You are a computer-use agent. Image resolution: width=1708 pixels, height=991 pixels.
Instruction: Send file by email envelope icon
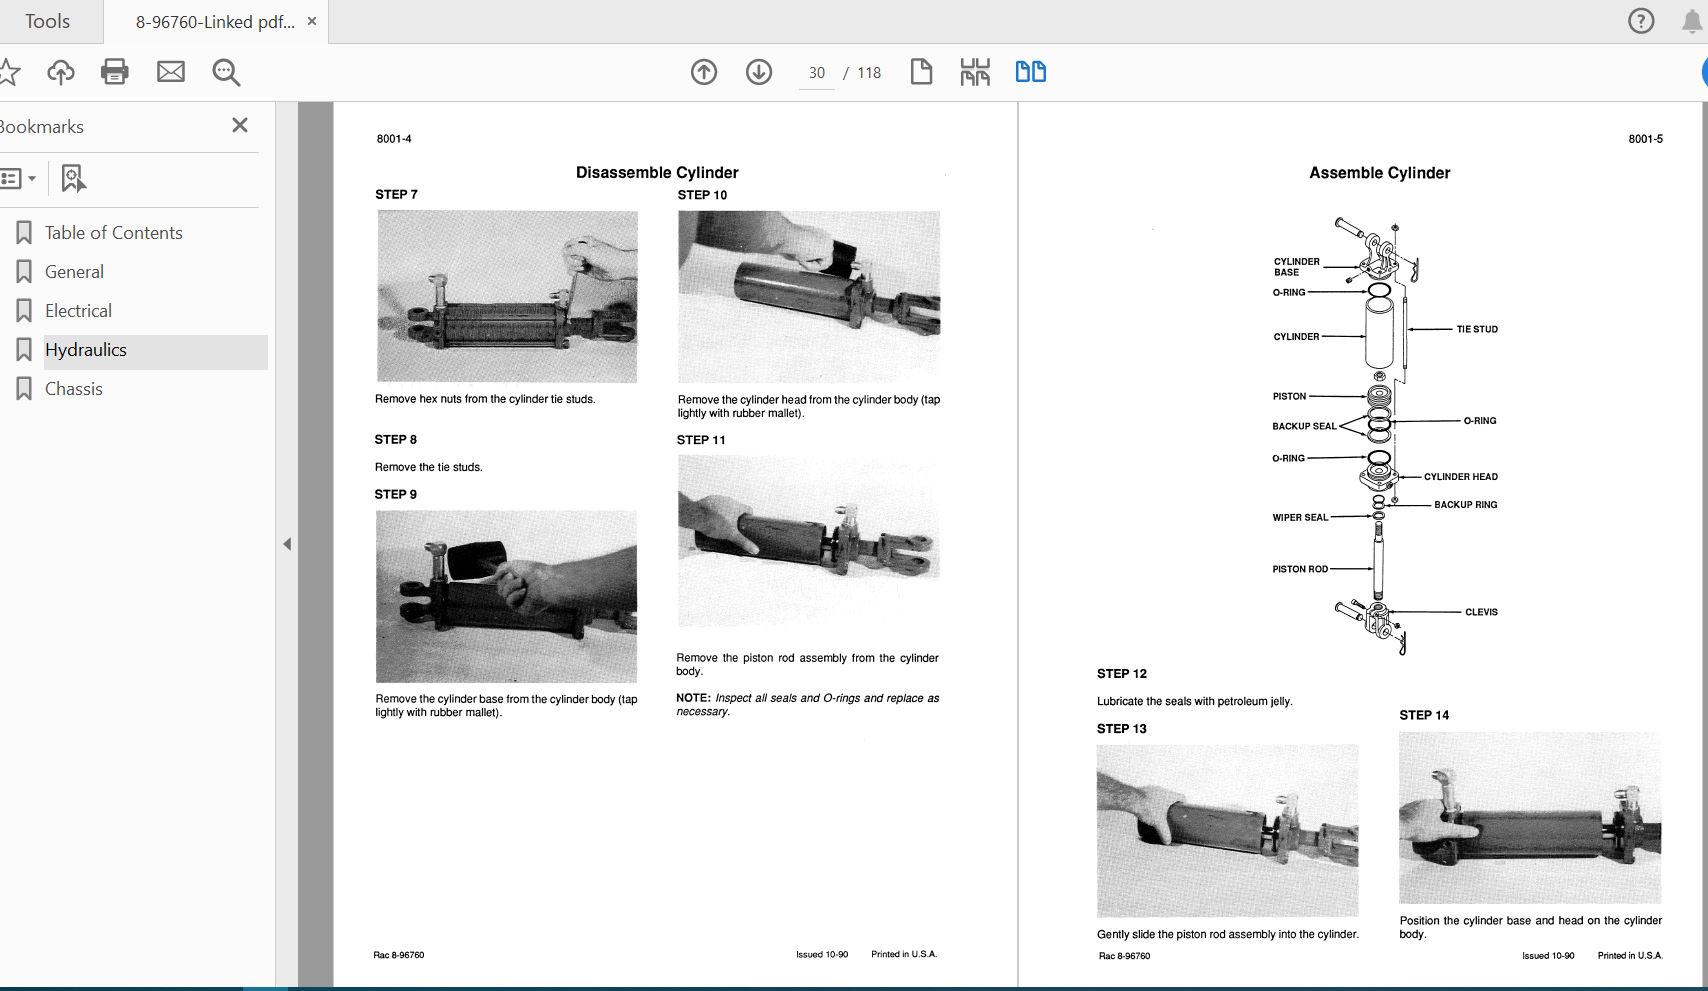pyautogui.click(x=171, y=72)
